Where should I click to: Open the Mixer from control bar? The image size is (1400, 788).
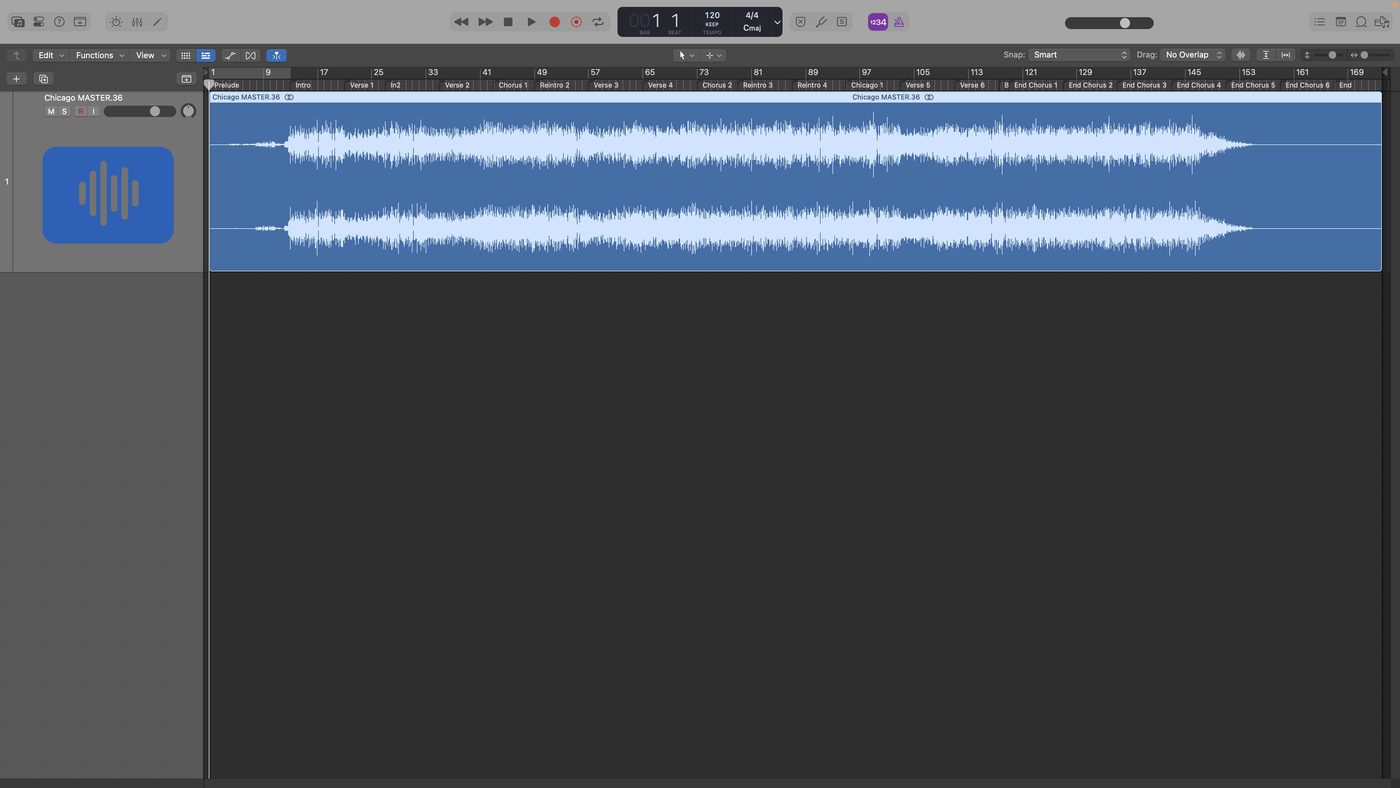[x=137, y=22]
